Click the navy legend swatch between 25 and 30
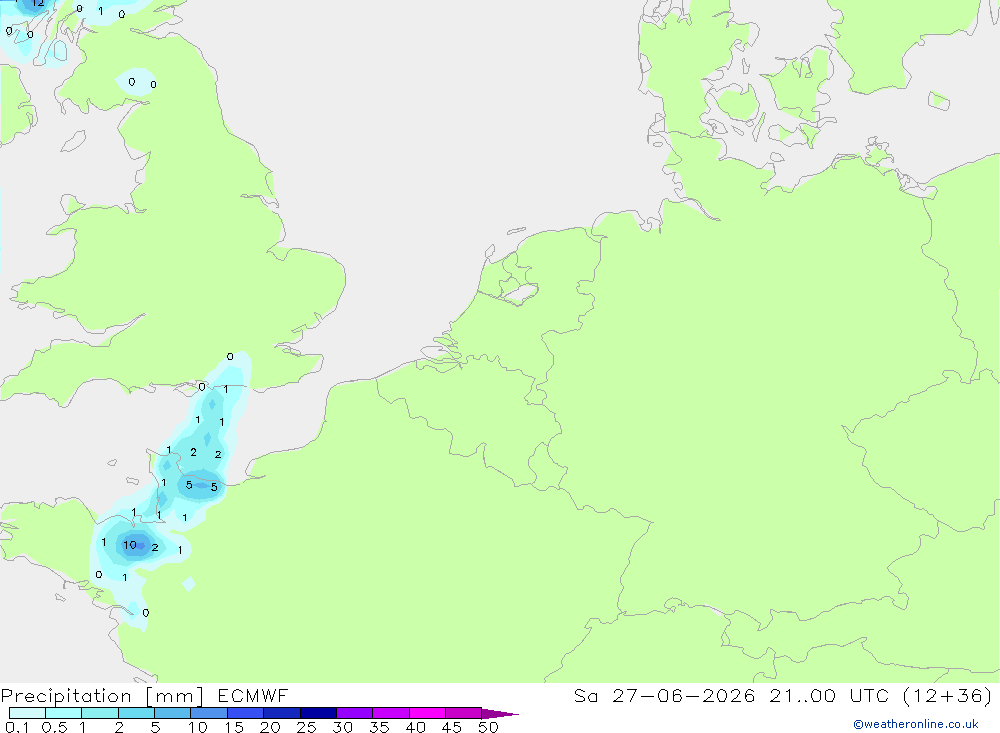The width and height of the screenshot is (1000, 733). coord(318,713)
